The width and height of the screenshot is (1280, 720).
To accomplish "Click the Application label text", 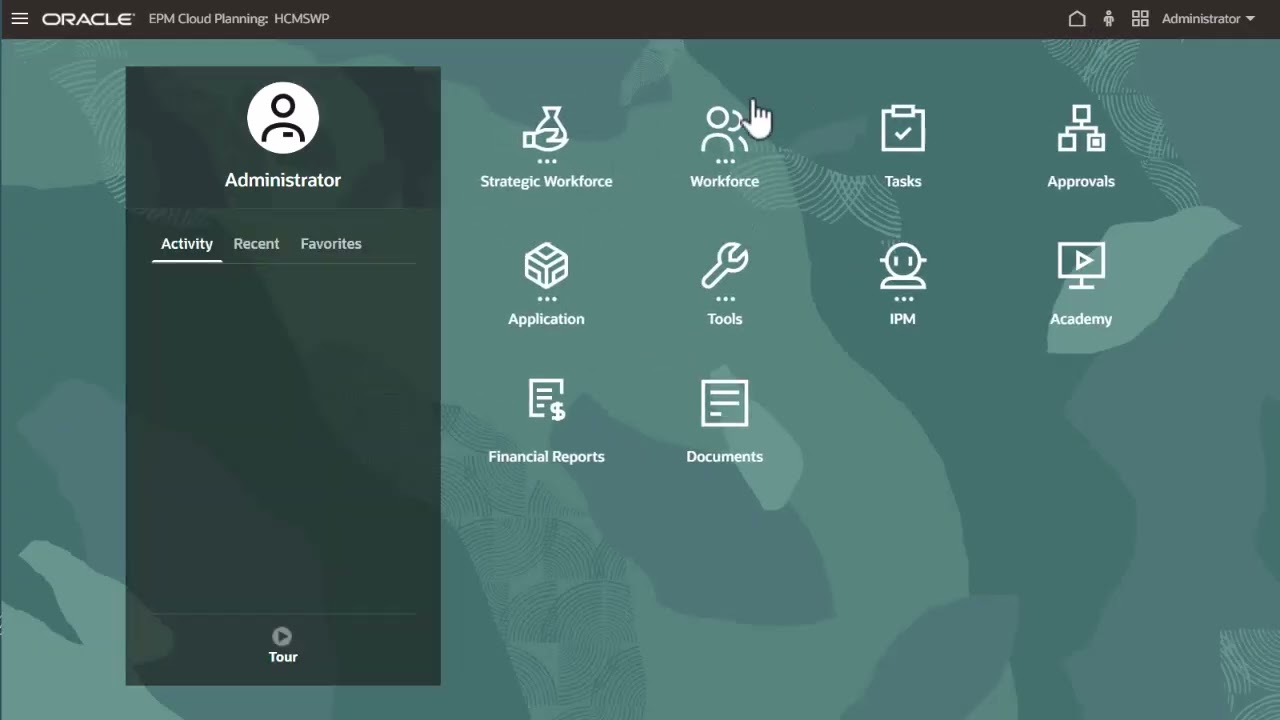I will click(x=546, y=319).
